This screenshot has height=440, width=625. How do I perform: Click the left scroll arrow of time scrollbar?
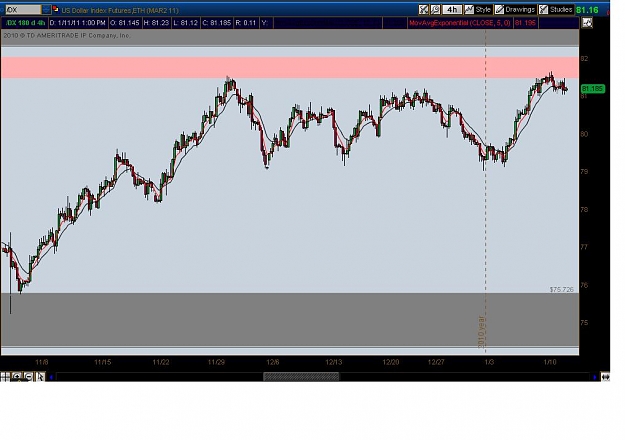click(51, 377)
